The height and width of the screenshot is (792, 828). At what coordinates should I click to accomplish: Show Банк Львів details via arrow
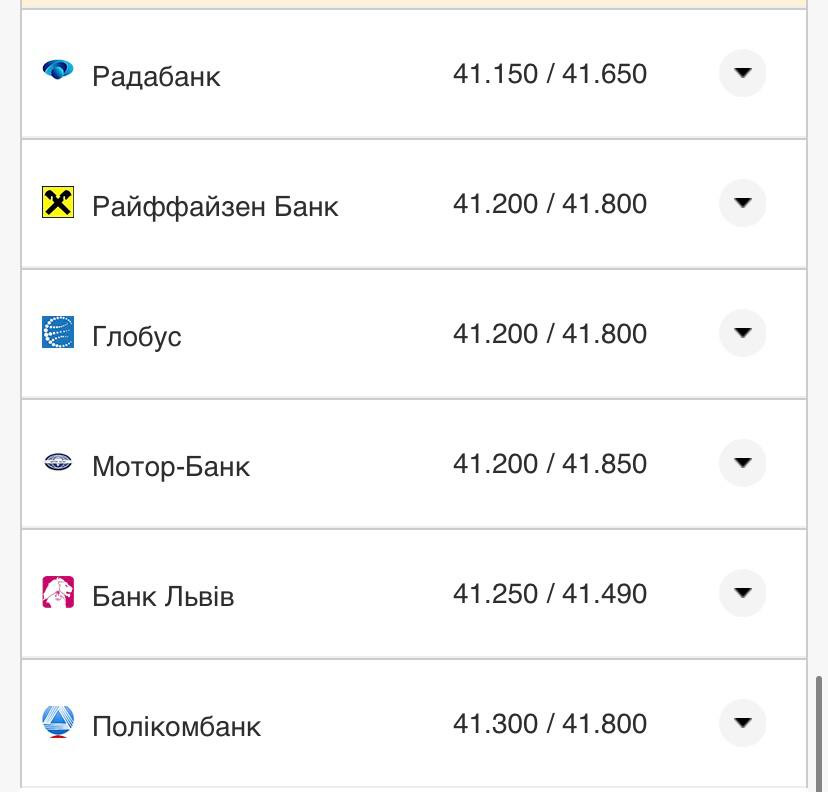click(742, 593)
